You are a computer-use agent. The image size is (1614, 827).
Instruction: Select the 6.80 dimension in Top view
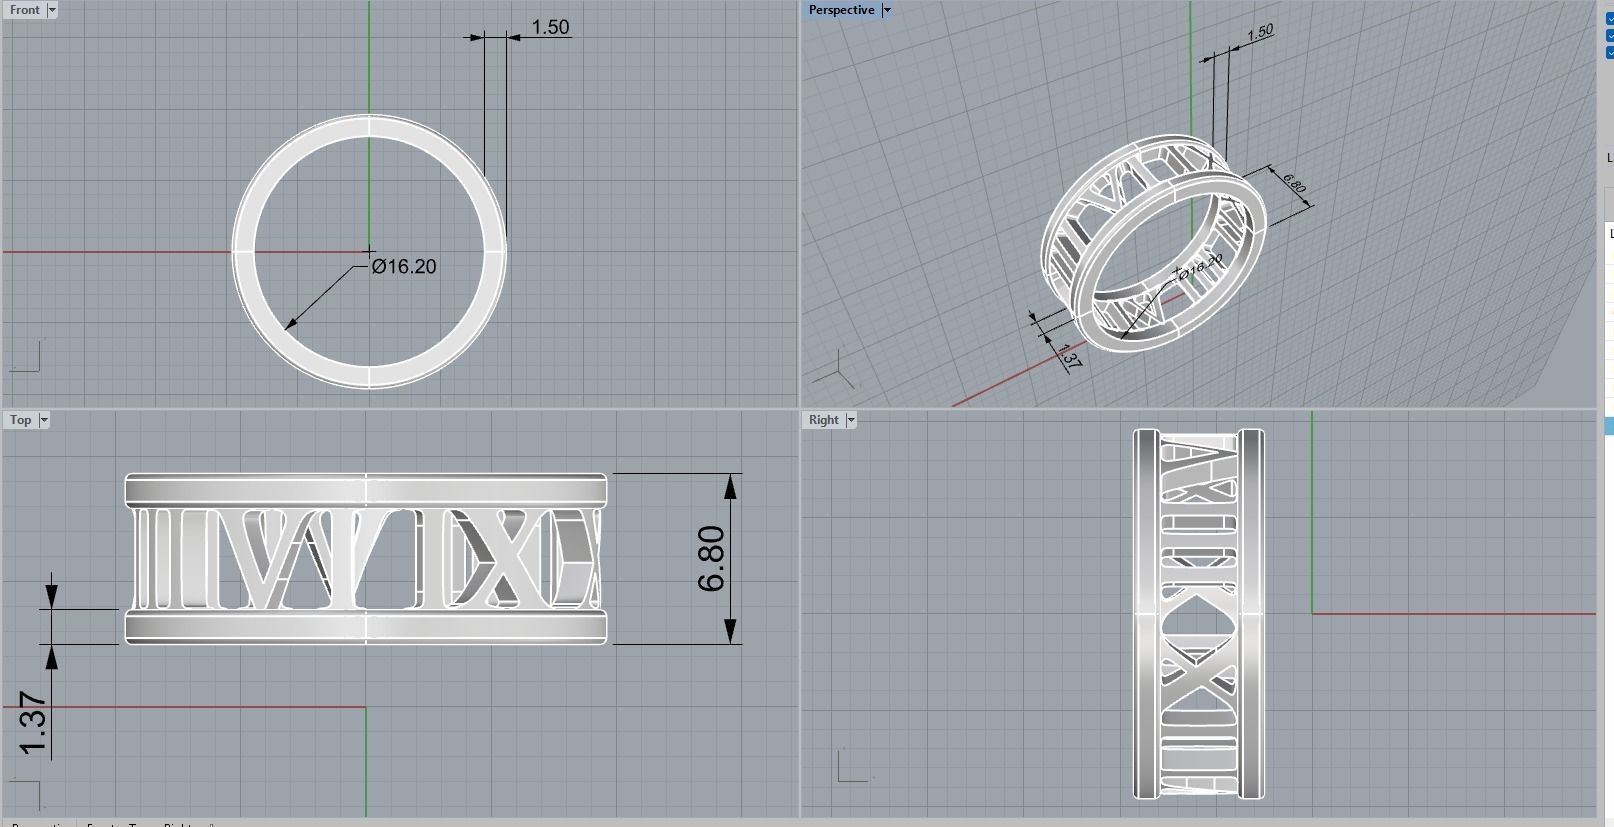(710, 558)
